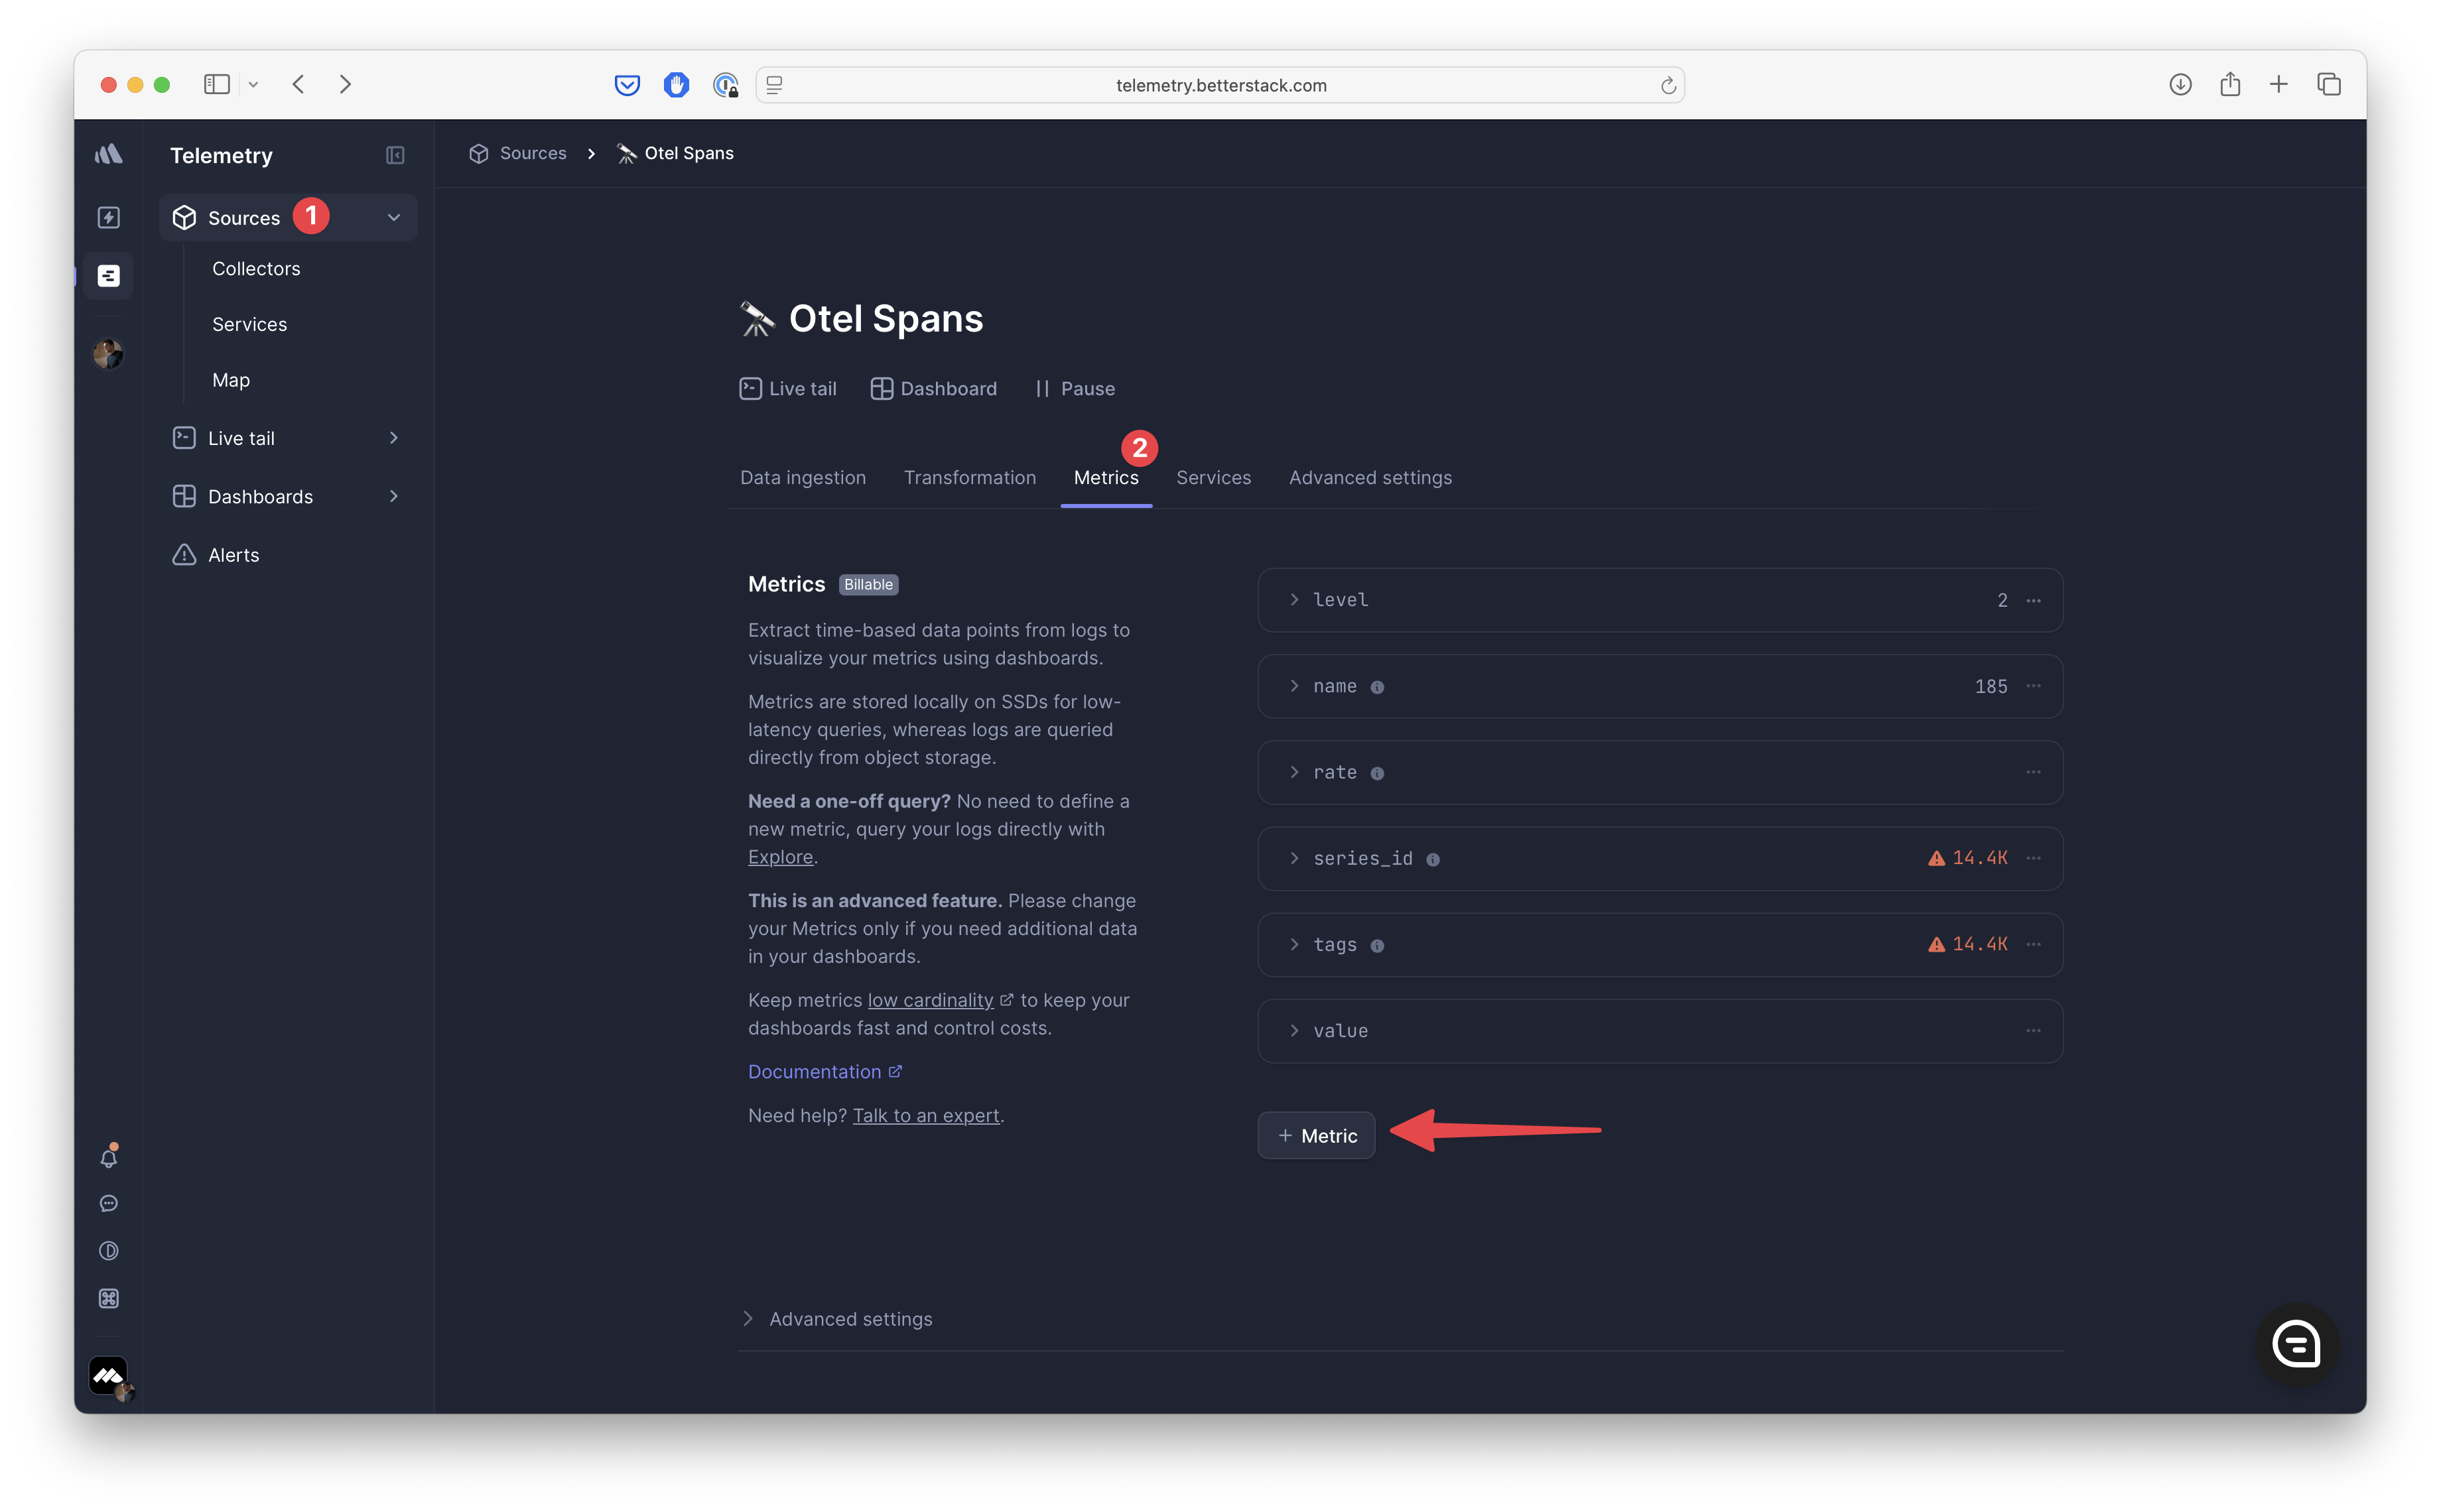This screenshot has width=2441, height=1512.
Task: Expand the Dashboards sidebar chevron
Action: pos(394,496)
